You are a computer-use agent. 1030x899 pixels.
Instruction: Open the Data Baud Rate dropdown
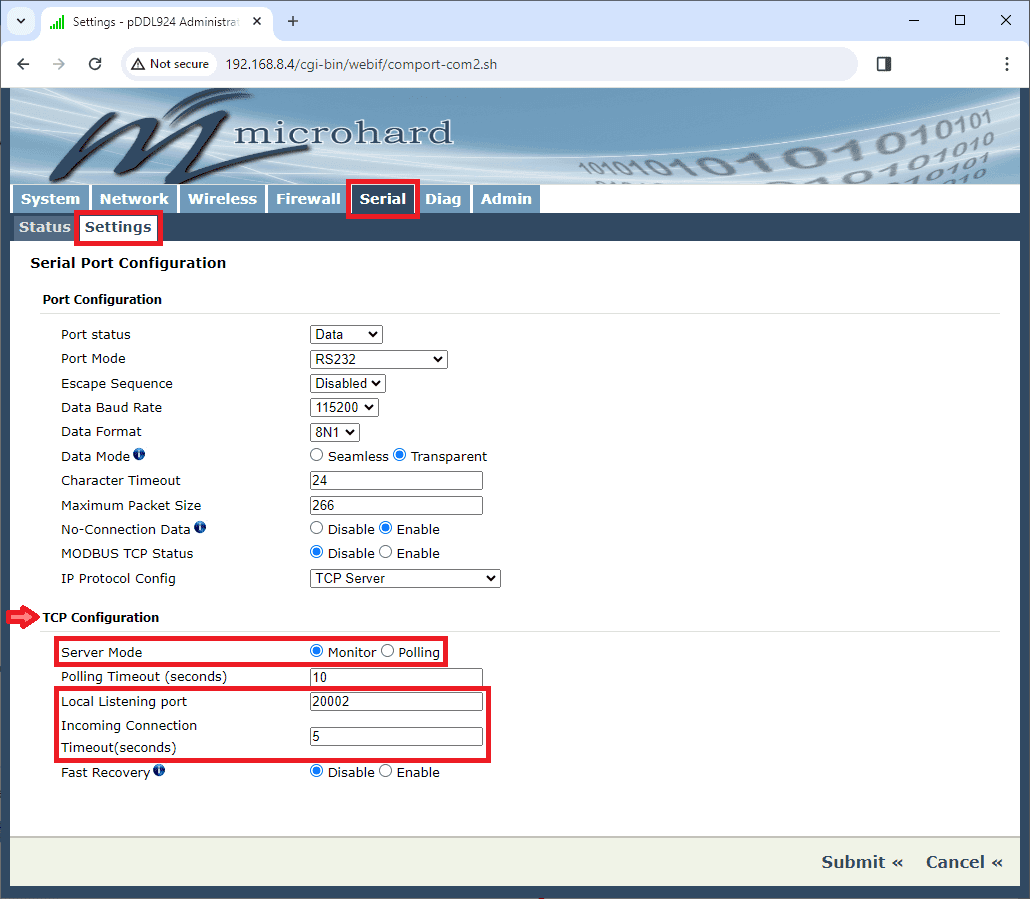(x=344, y=408)
